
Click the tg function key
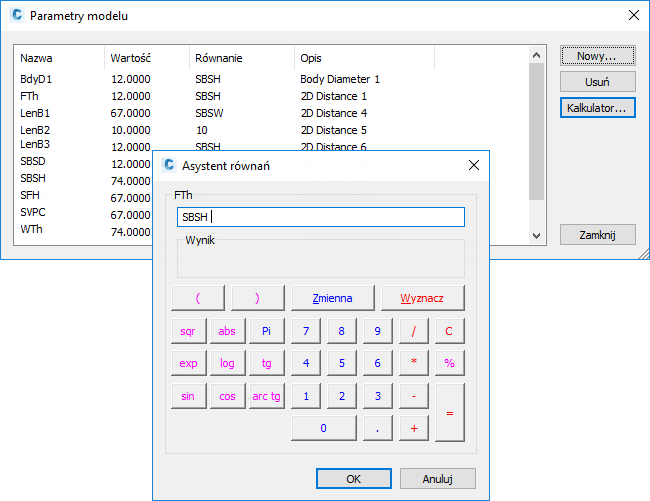tap(267, 363)
